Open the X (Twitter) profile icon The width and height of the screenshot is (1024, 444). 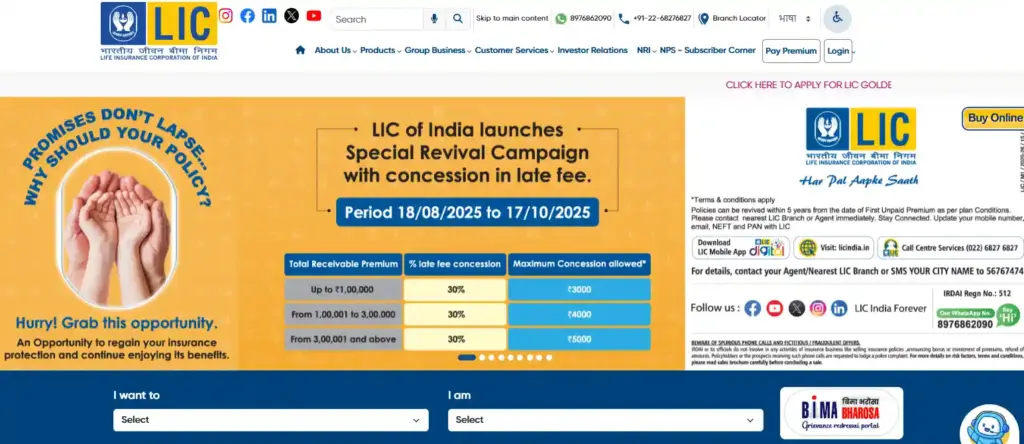[291, 16]
